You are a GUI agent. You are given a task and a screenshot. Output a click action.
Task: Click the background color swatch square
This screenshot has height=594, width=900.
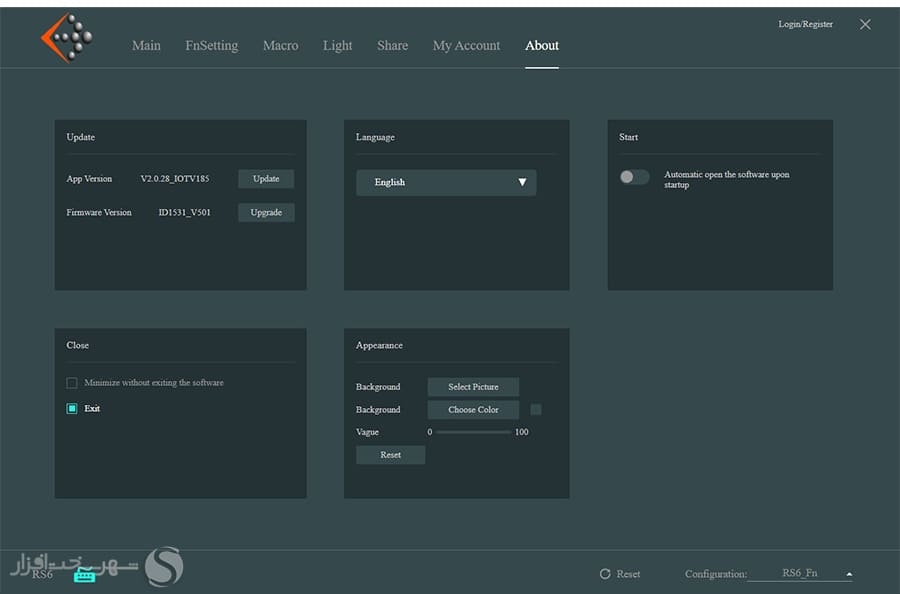pyautogui.click(x=536, y=409)
